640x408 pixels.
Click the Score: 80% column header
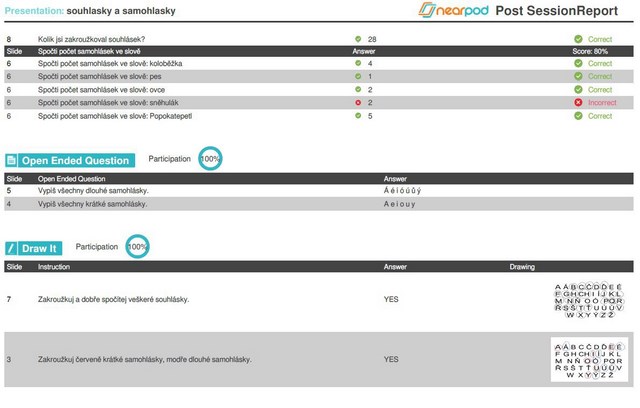[x=588, y=50]
